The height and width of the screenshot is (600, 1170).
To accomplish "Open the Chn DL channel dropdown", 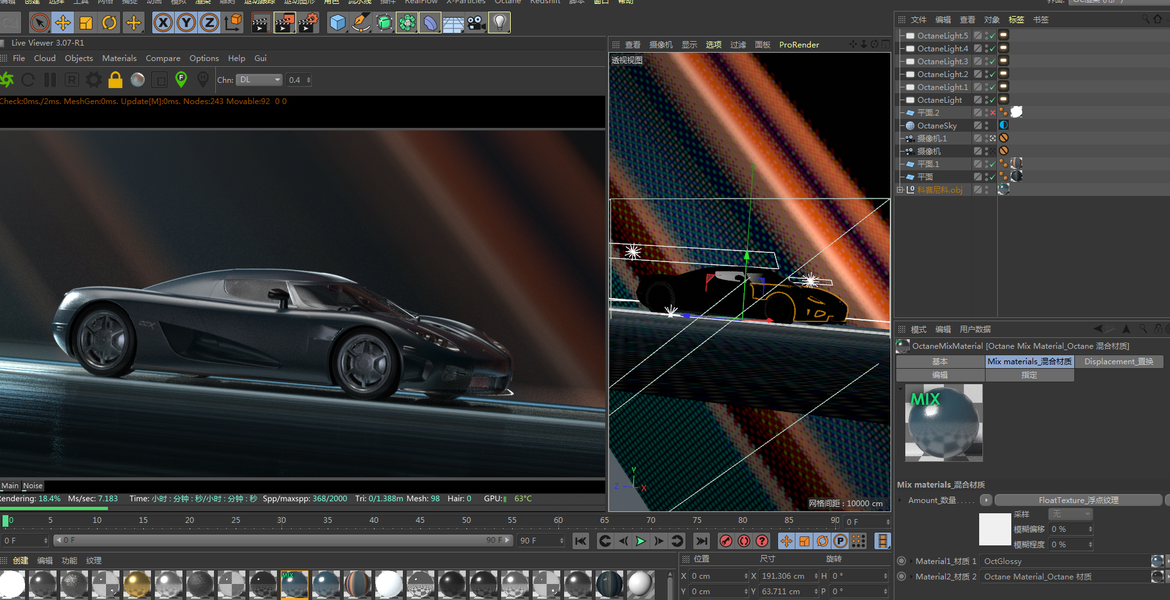I will tap(258, 80).
